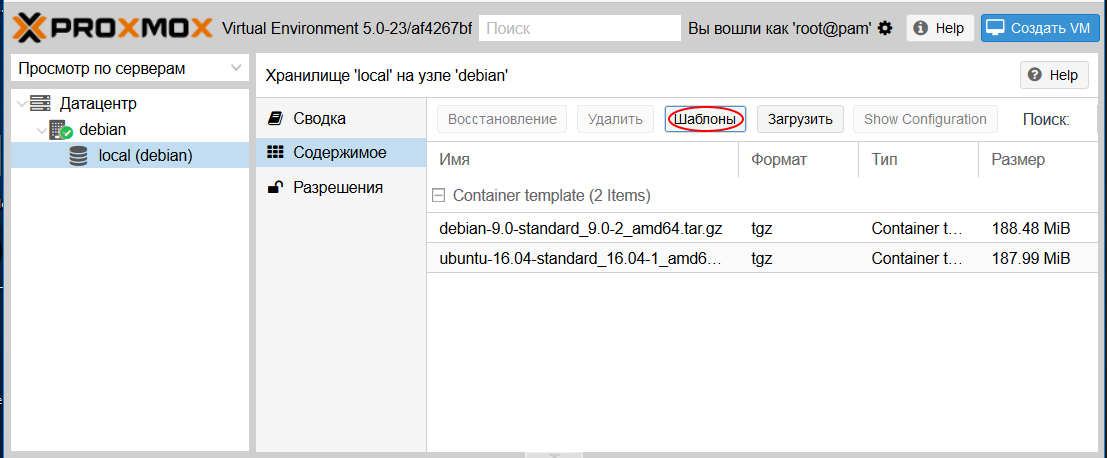Open the Разрешения tab
This screenshot has width=1107, height=458.
[341, 187]
